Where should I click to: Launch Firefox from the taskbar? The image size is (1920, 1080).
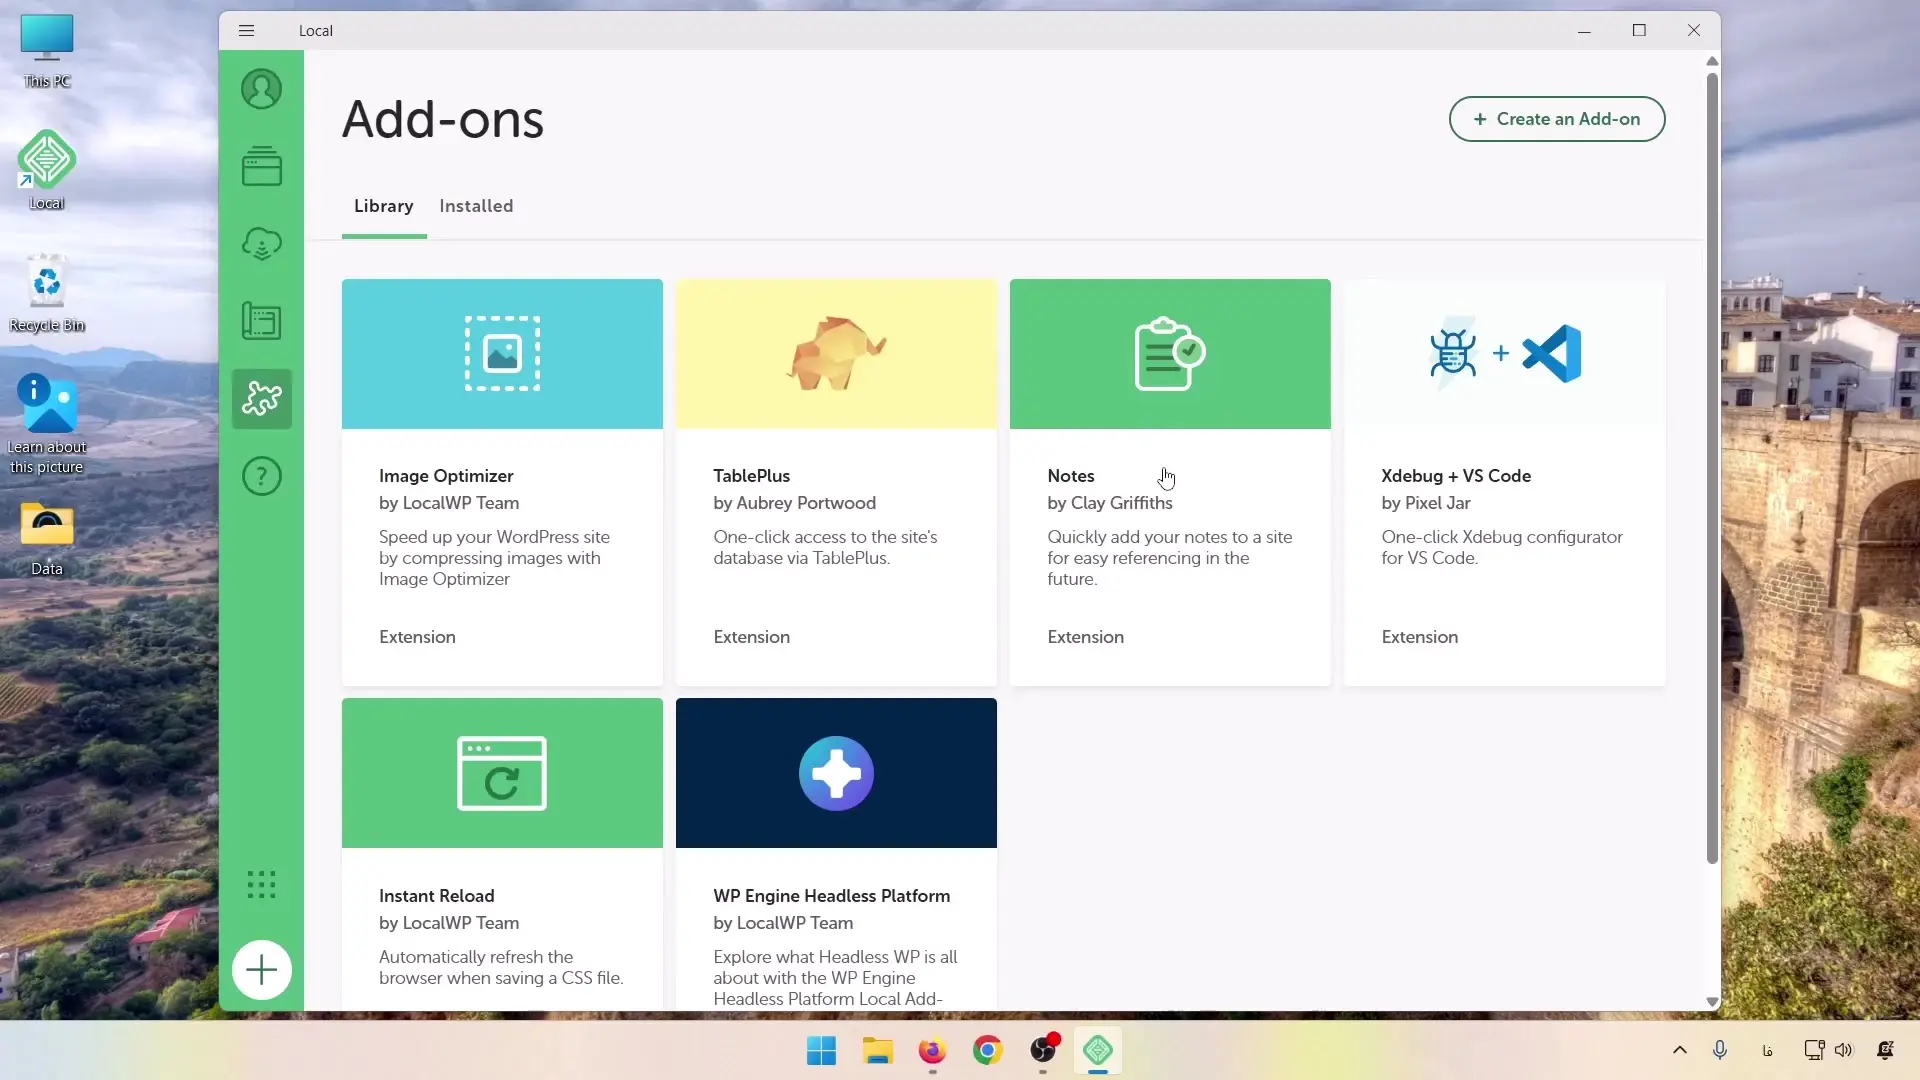pyautogui.click(x=932, y=1051)
